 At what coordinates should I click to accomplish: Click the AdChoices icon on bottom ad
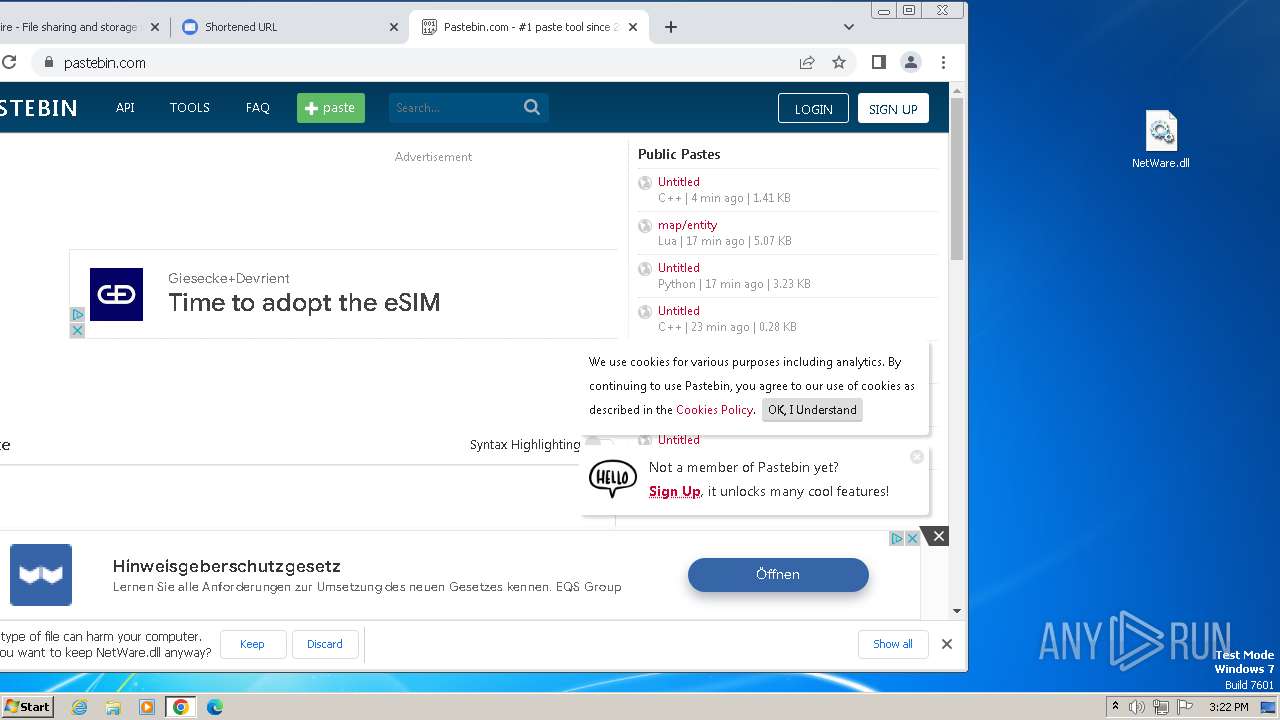897,538
